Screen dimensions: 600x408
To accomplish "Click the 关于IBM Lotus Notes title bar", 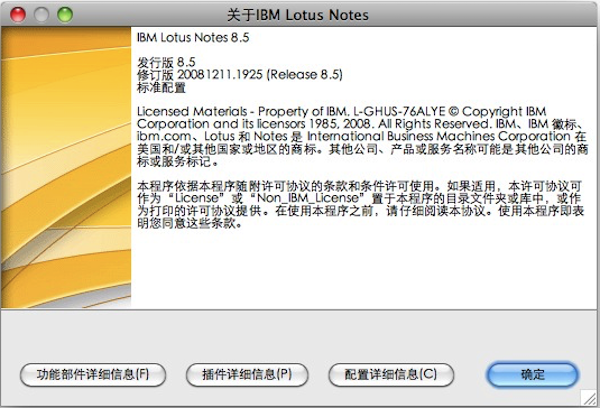I will 300,15.
